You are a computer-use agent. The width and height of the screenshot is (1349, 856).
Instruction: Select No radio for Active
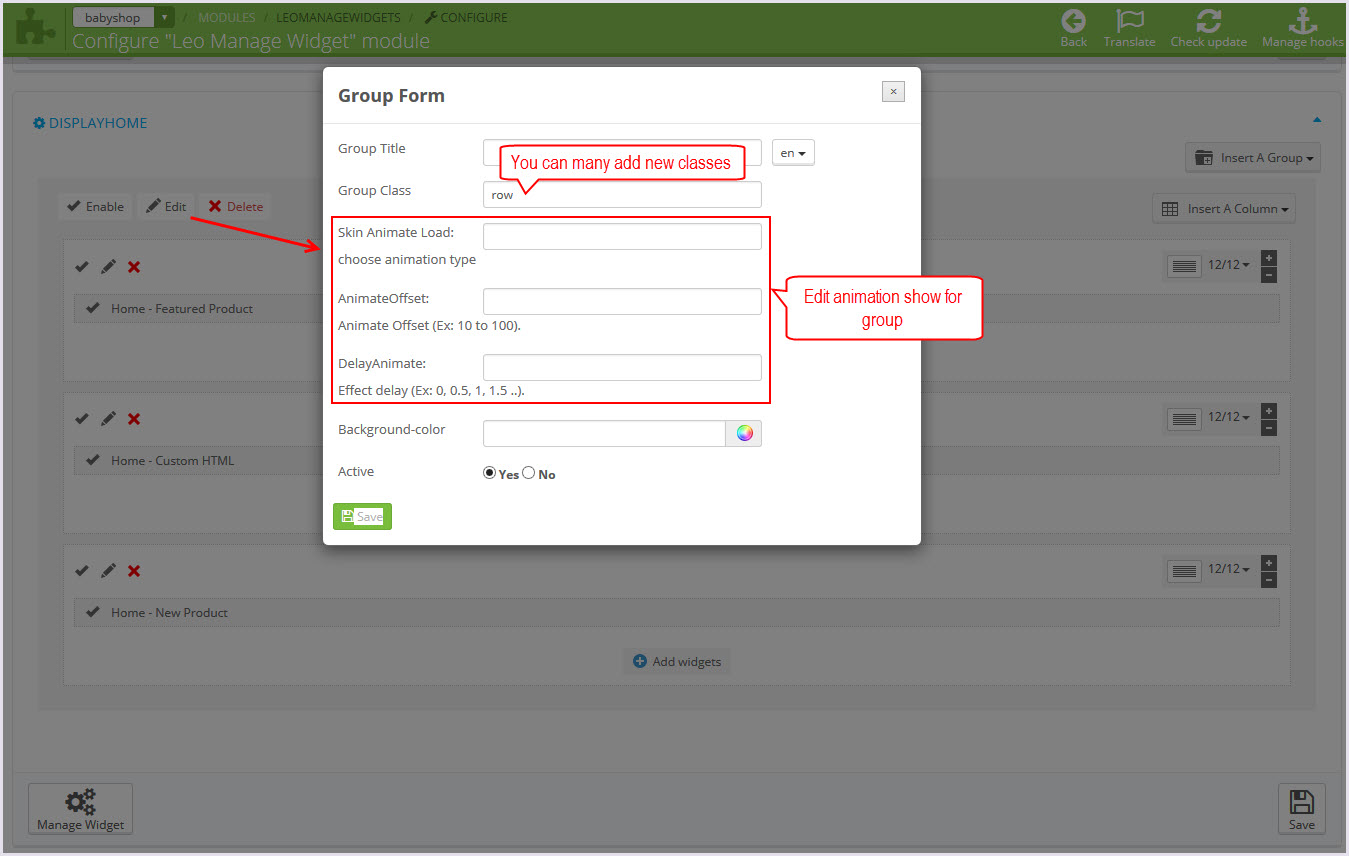[528, 473]
